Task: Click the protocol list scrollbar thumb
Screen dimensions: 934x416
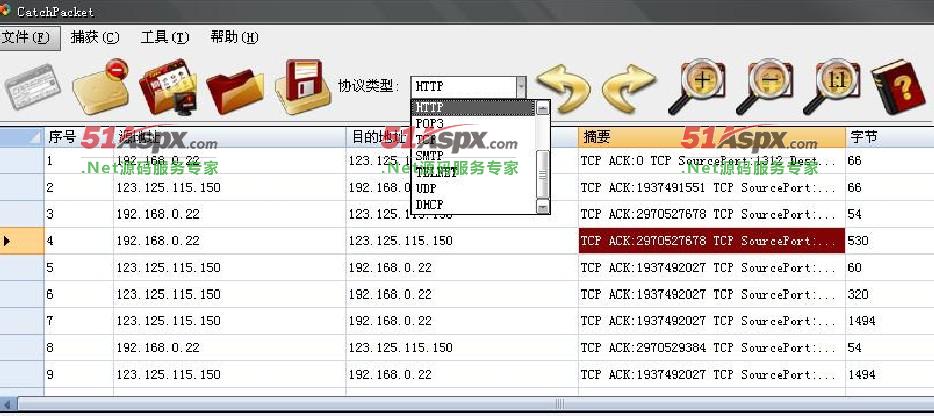Action: (x=542, y=173)
